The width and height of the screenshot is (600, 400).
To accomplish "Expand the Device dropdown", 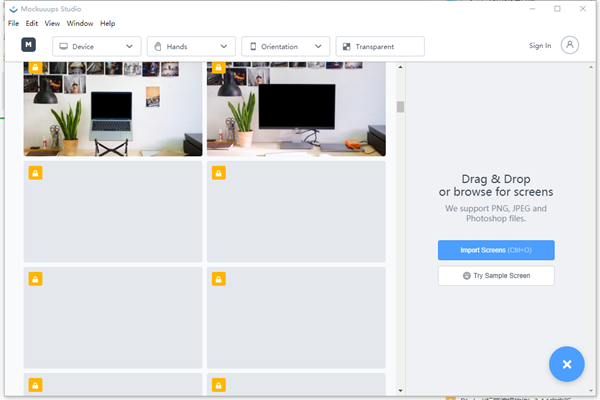I will tap(97, 46).
